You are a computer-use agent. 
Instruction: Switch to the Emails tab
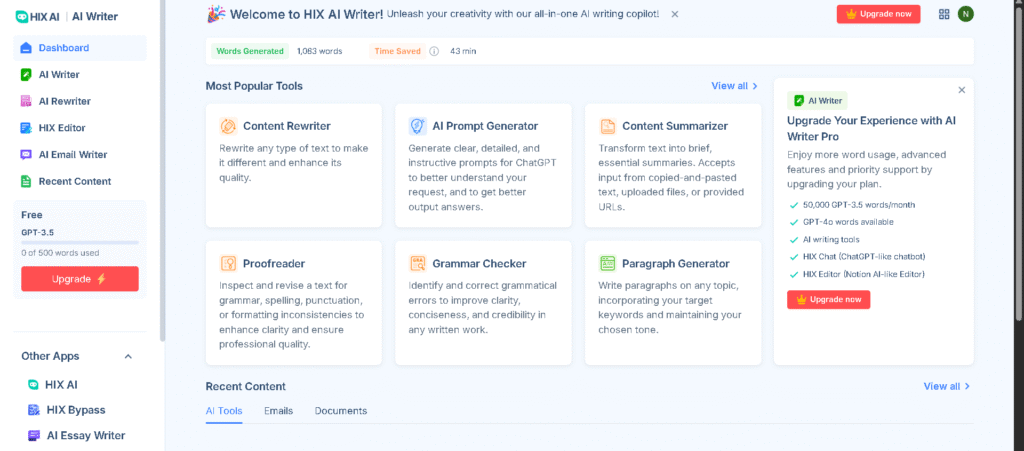[x=278, y=411]
